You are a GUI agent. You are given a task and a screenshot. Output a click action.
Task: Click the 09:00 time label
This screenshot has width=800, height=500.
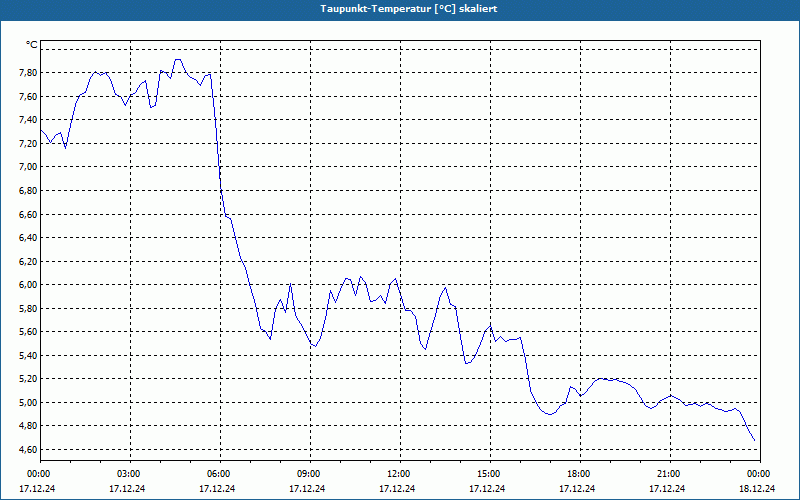308,474
